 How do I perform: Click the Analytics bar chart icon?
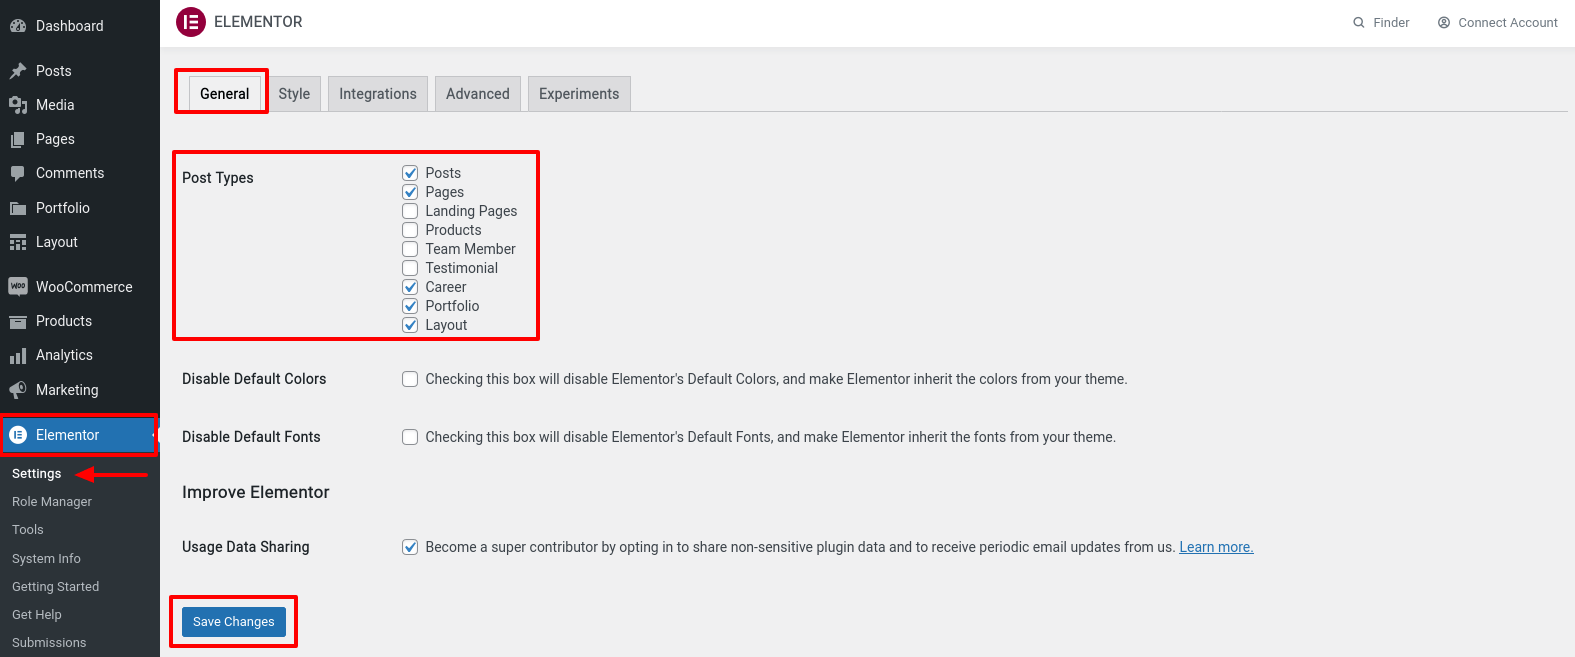(18, 355)
